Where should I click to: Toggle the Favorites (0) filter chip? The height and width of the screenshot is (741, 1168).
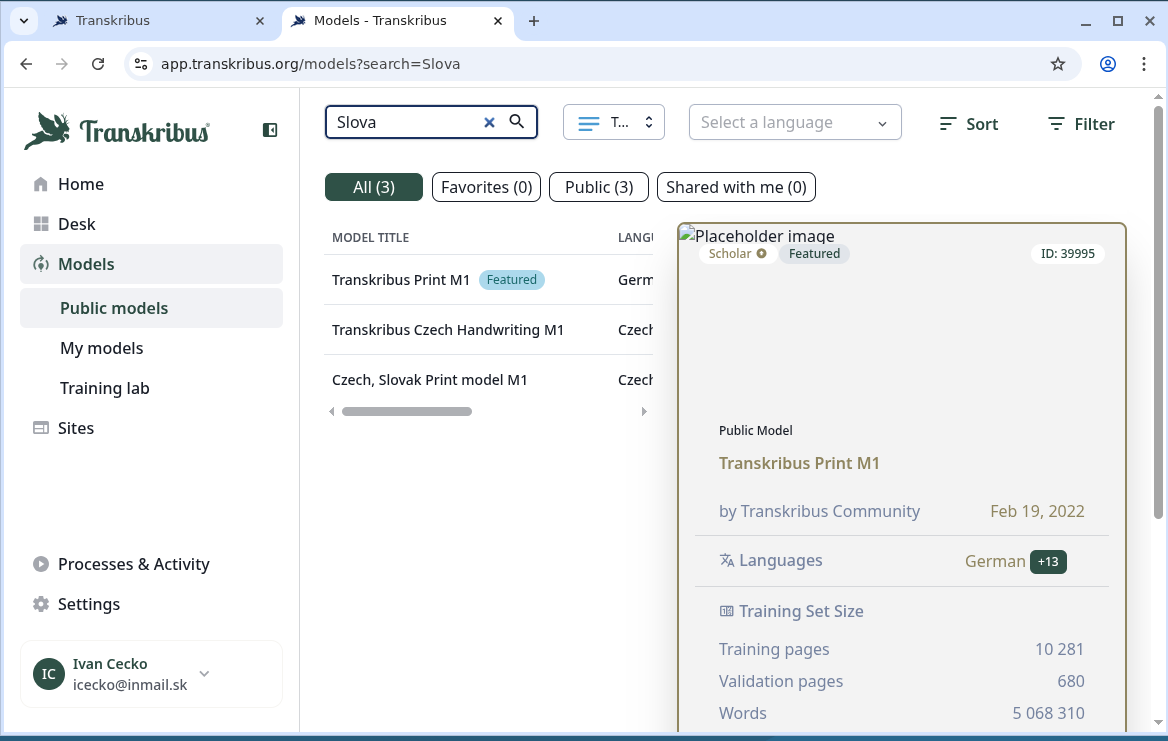pyautogui.click(x=486, y=187)
